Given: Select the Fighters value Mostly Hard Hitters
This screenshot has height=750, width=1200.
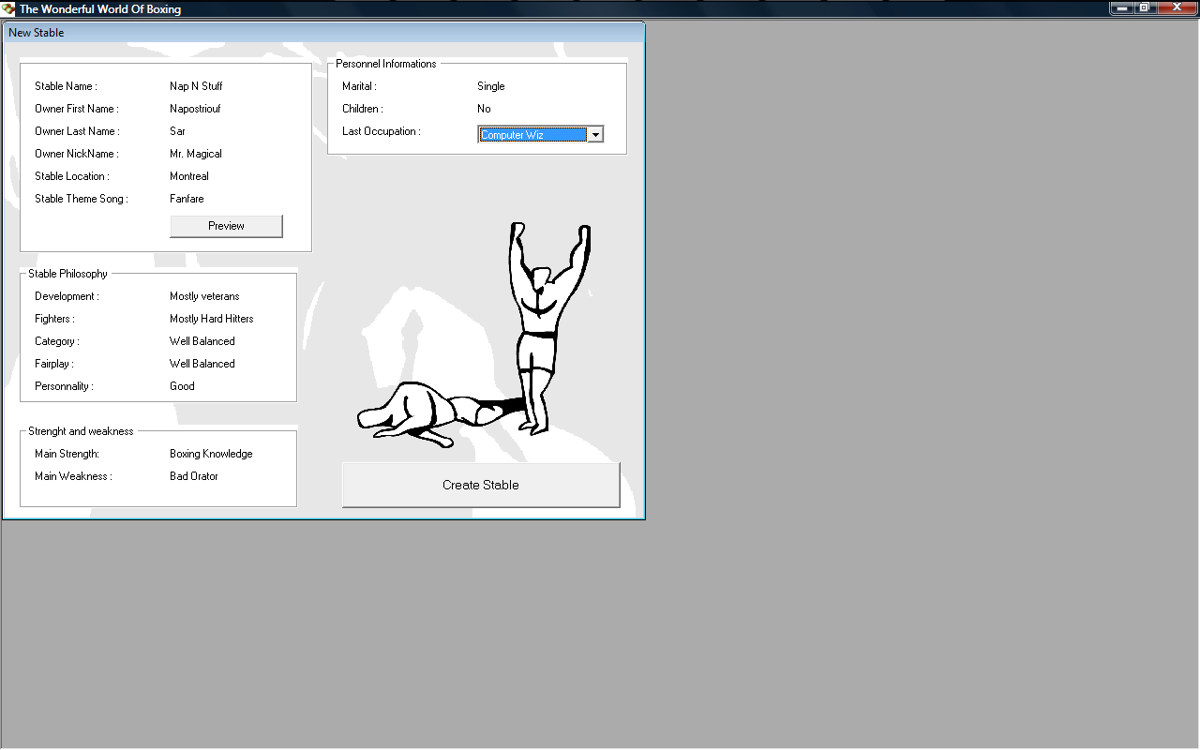Looking at the screenshot, I should coord(211,319).
